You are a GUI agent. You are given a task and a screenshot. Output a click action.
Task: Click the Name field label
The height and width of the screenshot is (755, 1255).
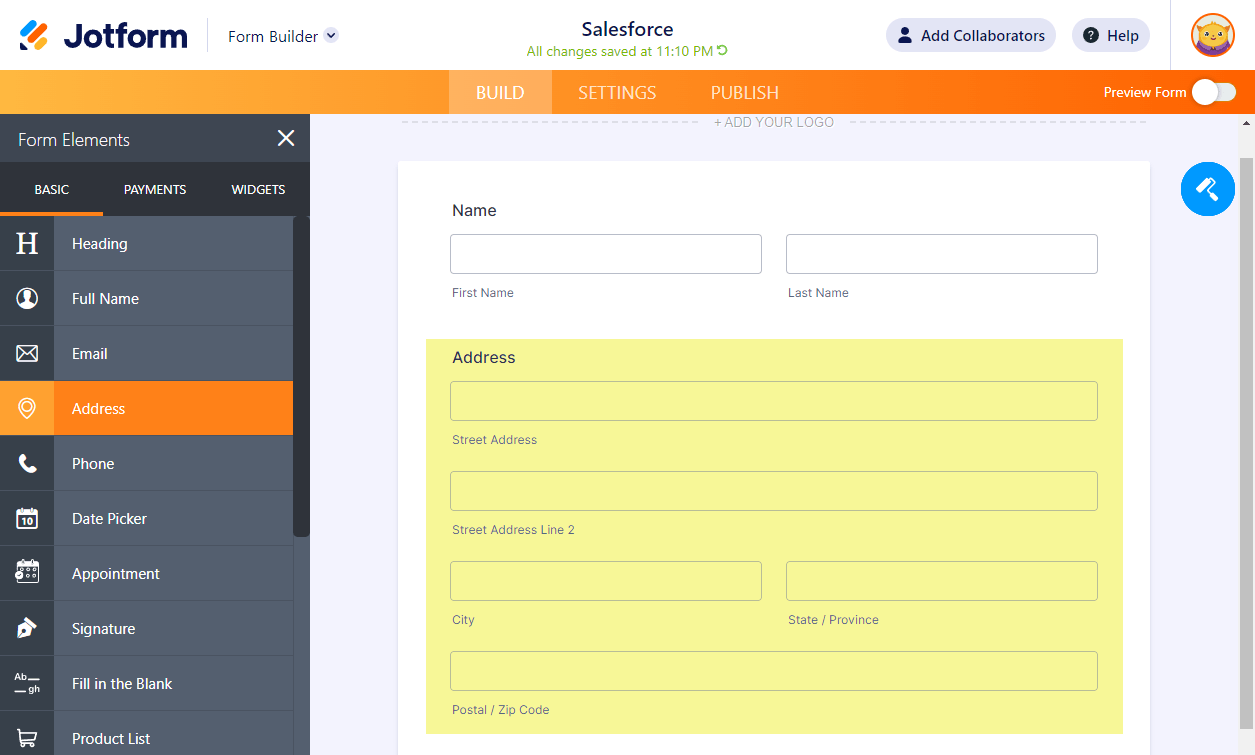tap(474, 210)
